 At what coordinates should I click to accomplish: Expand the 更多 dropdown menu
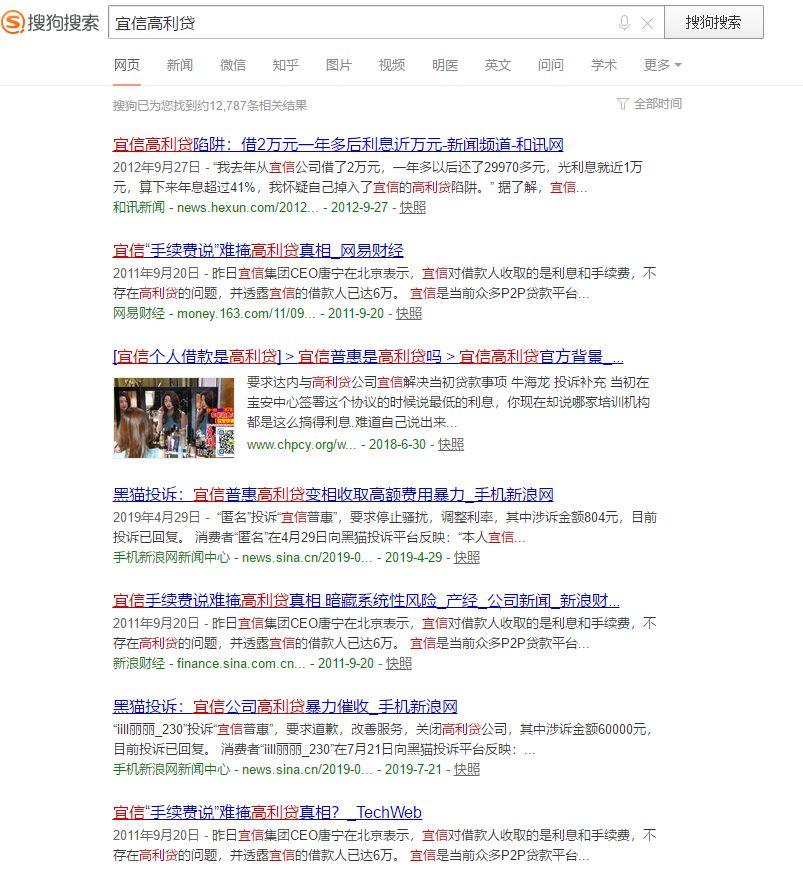[663, 65]
